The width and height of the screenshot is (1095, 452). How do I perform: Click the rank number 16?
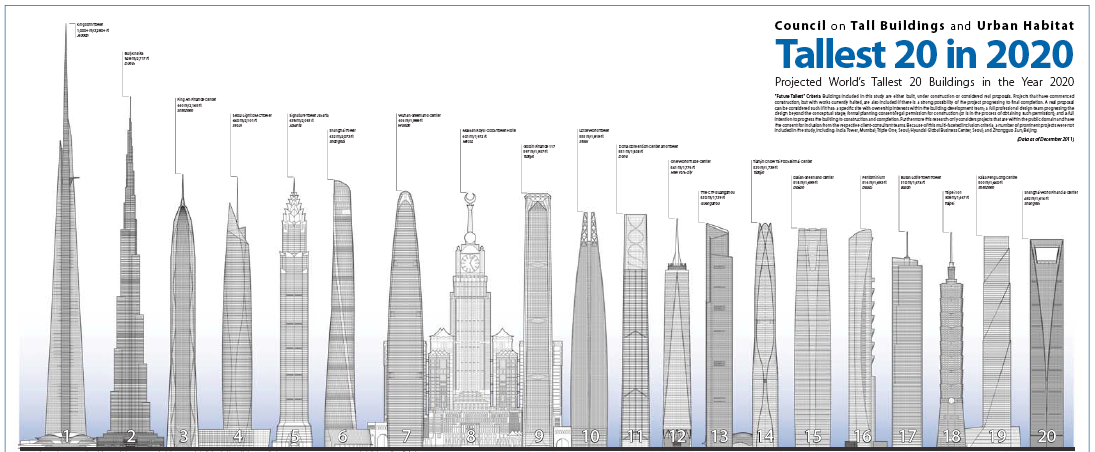coord(862,437)
